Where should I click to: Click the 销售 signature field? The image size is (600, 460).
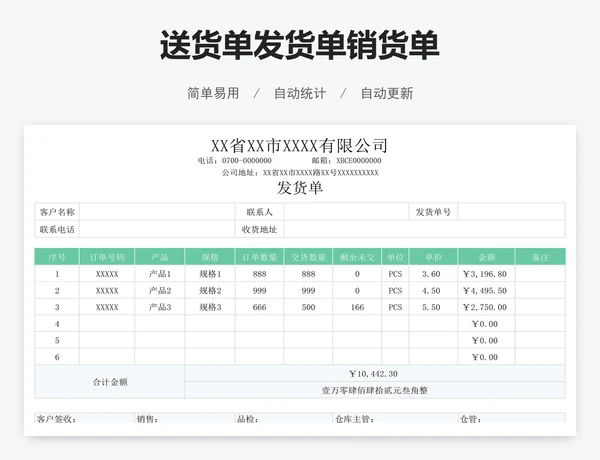[x=185, y=418]
